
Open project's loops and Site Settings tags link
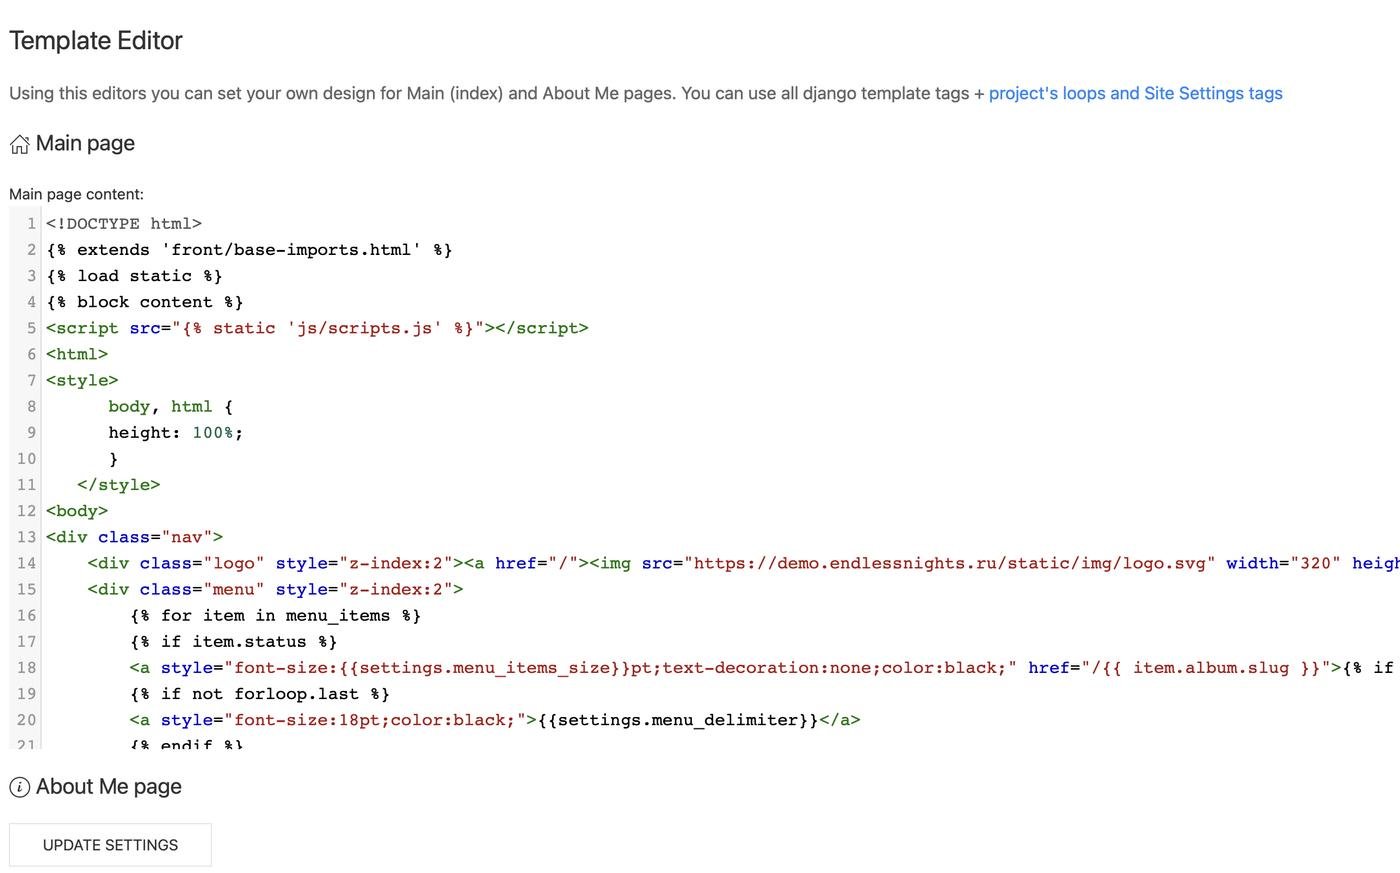pos(1135,93)
